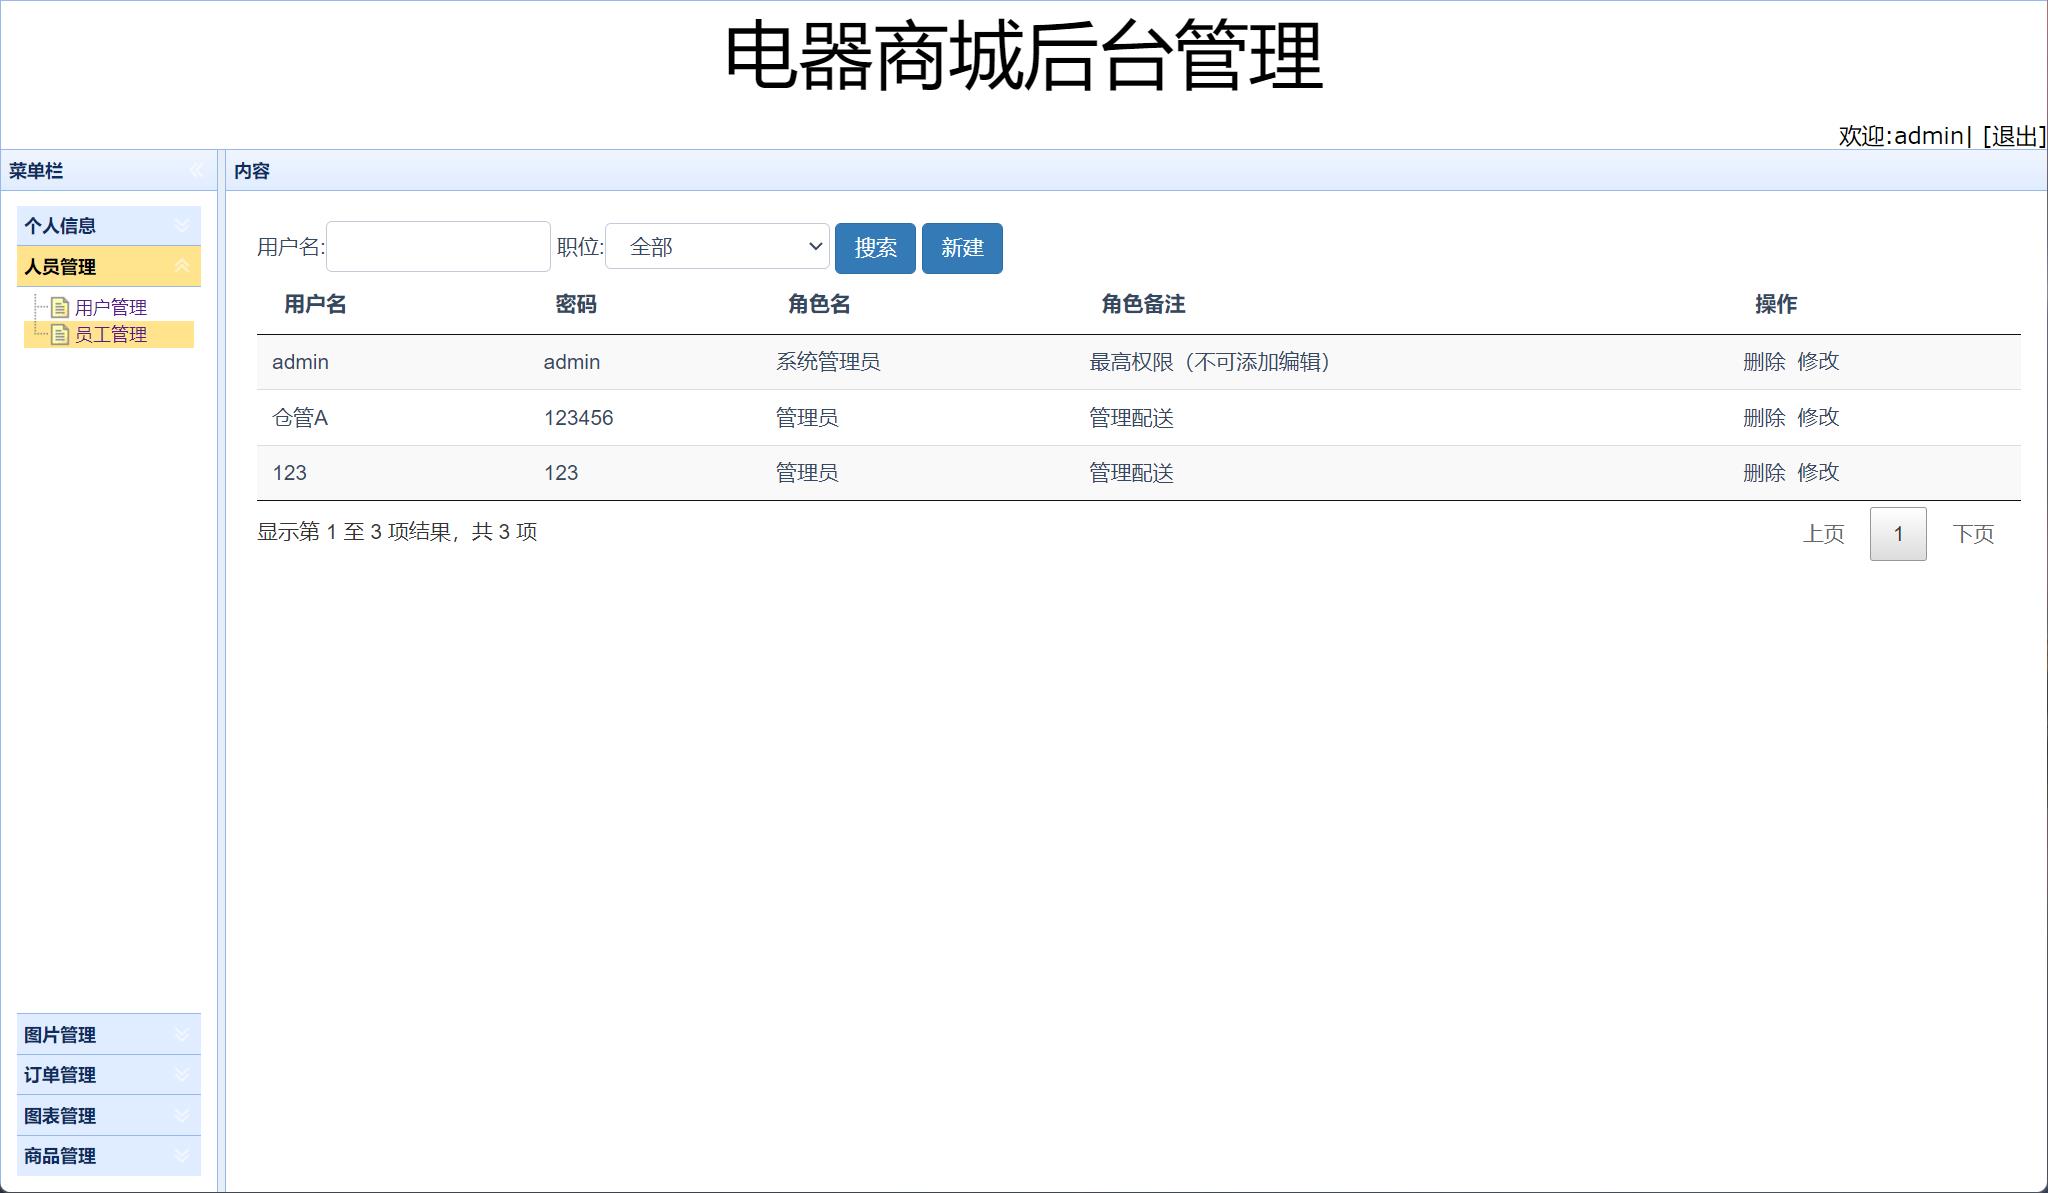Open the 职位 dropdown showing 全部
2048x1193 pixels.
[716, 246]
